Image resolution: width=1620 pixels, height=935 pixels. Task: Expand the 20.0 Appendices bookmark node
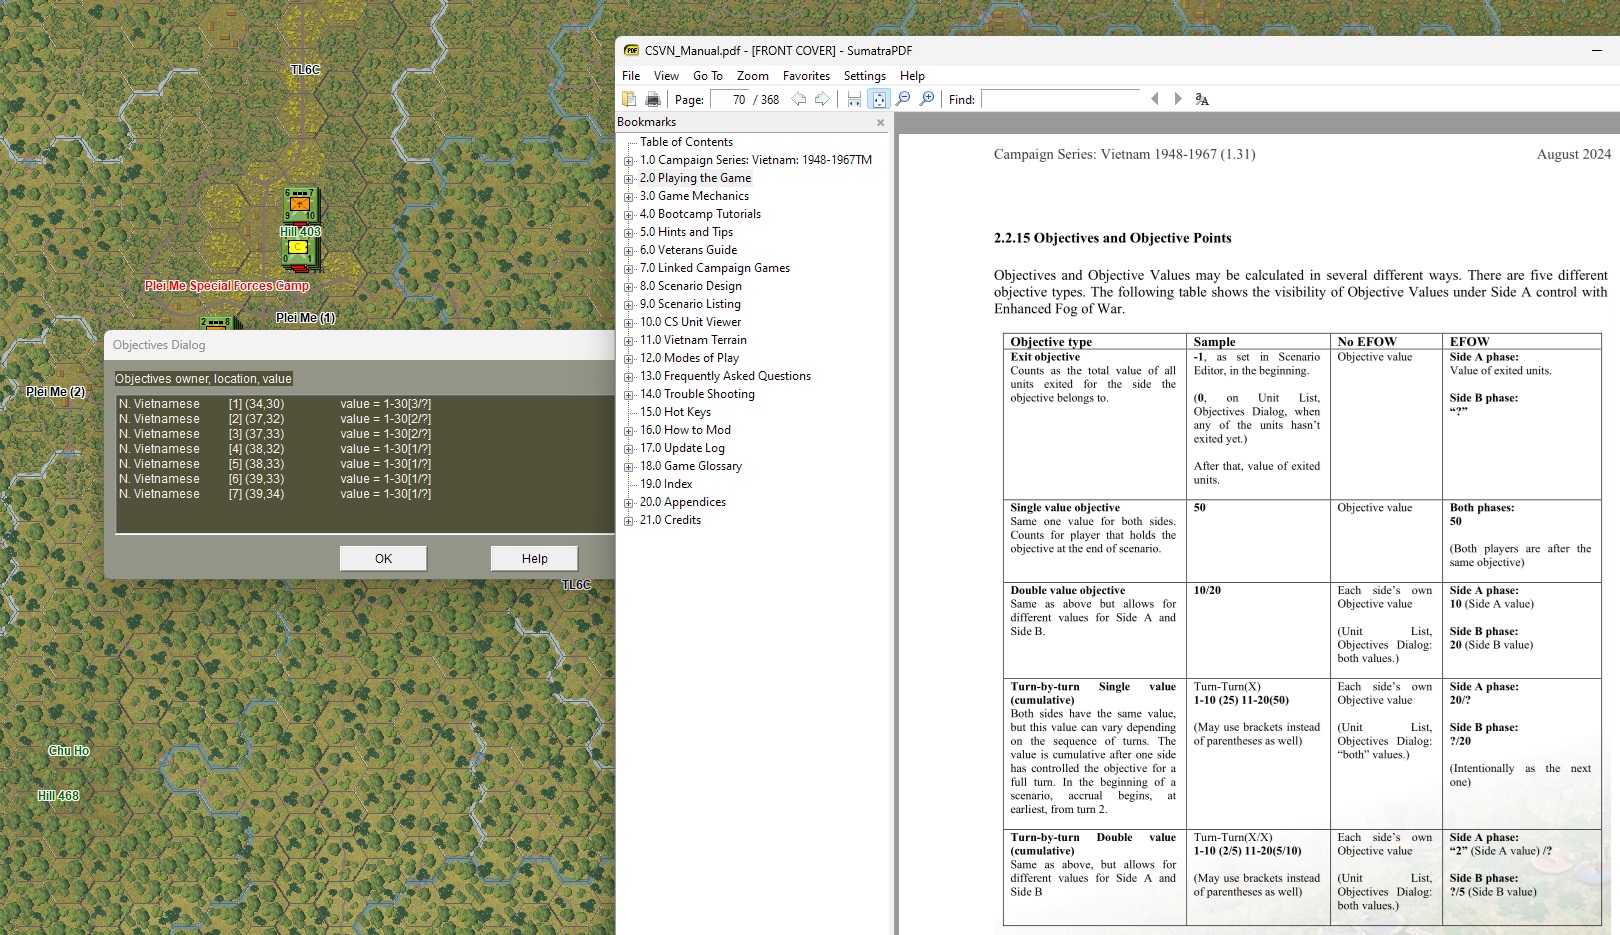click(629, 503)
